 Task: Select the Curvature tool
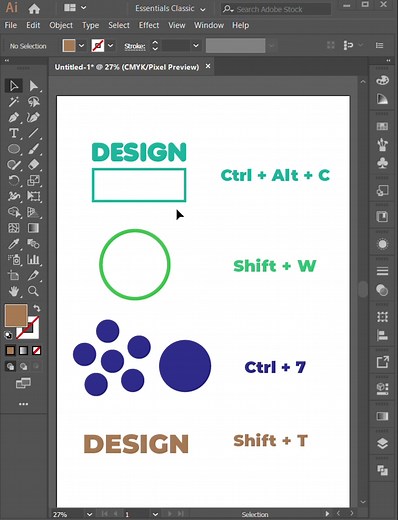pyautogui.click(x=33, y=118)
